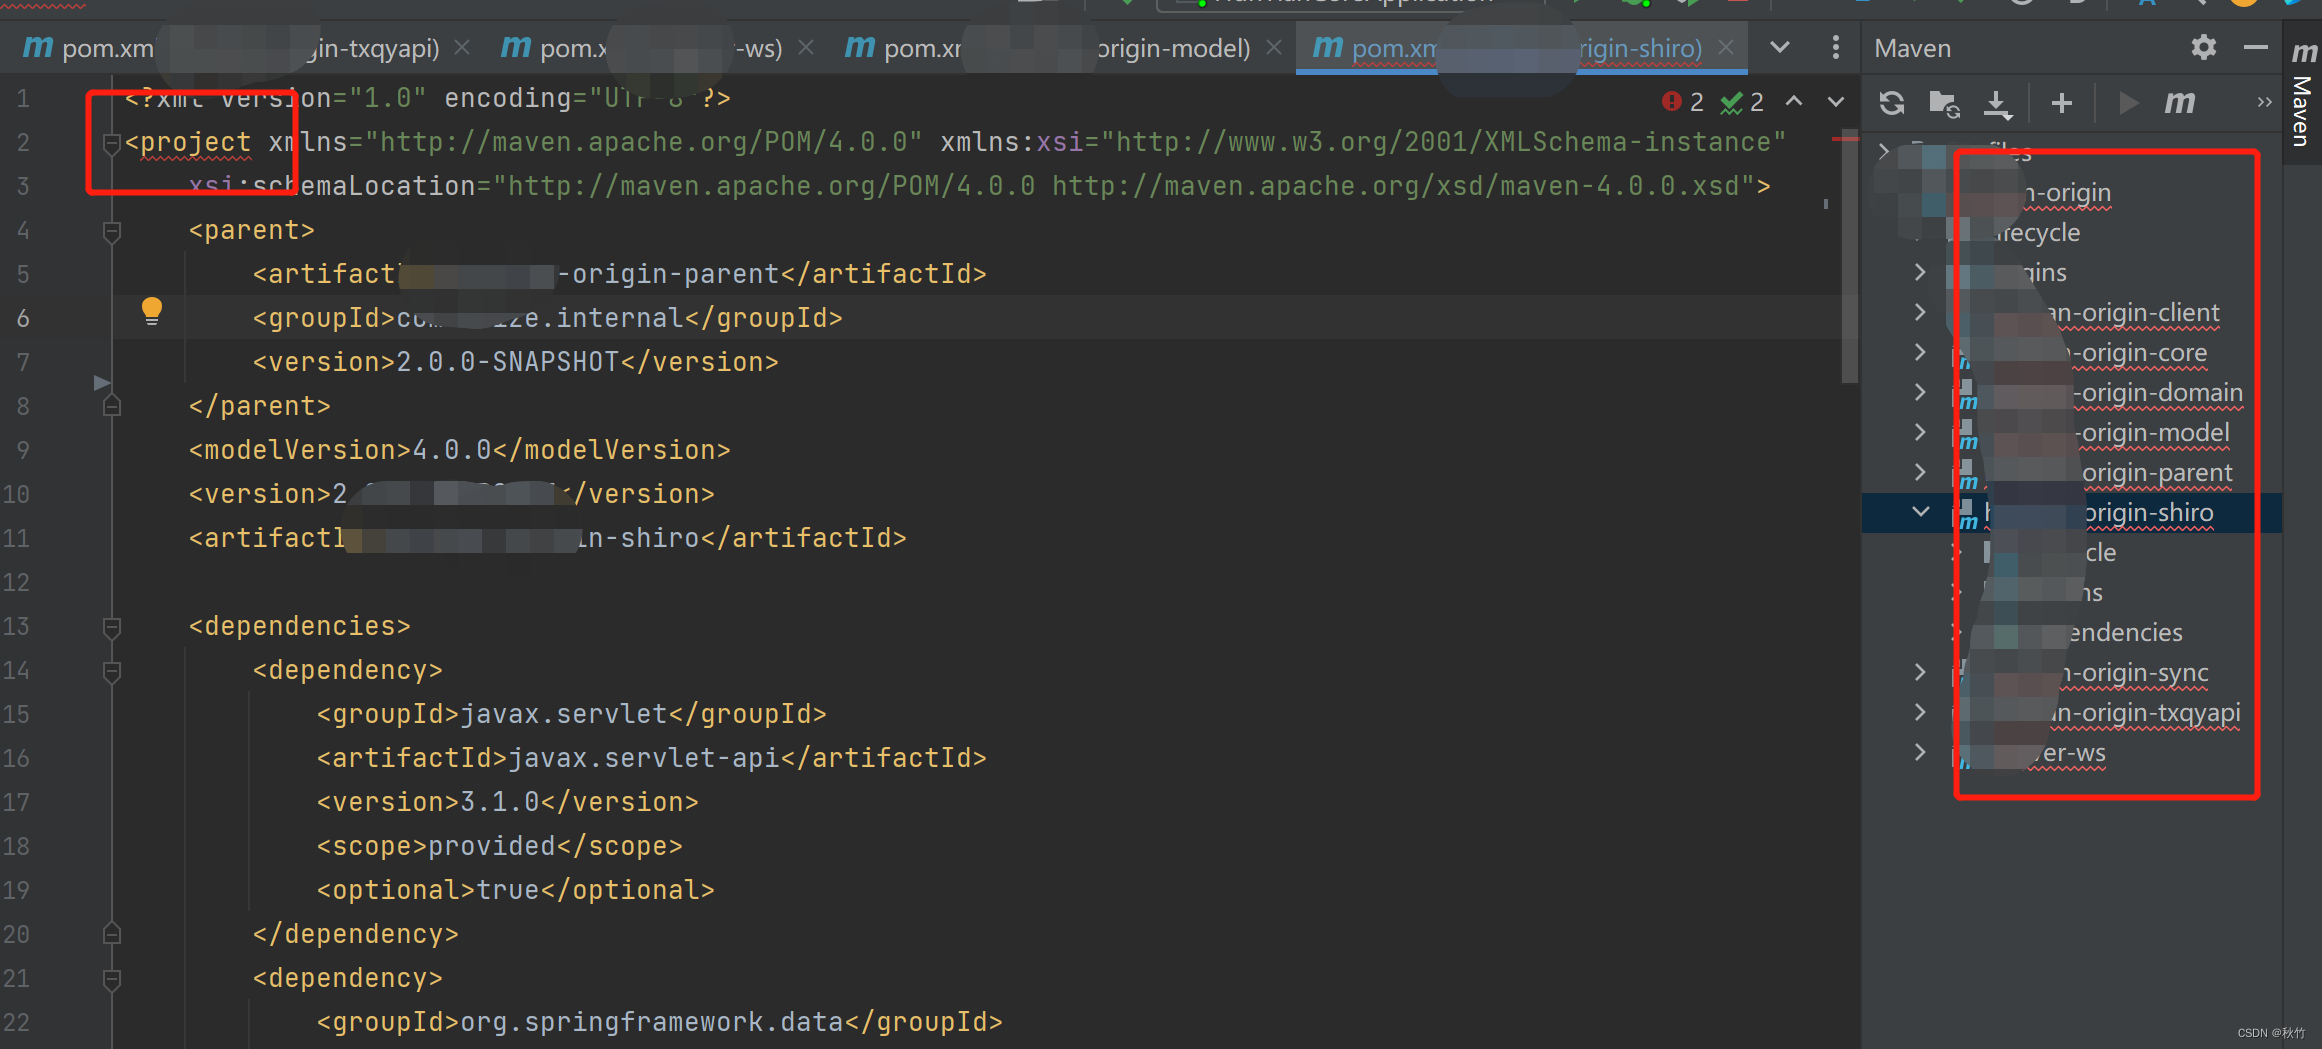Reload all Maven projects

(x=1891, y=103)
